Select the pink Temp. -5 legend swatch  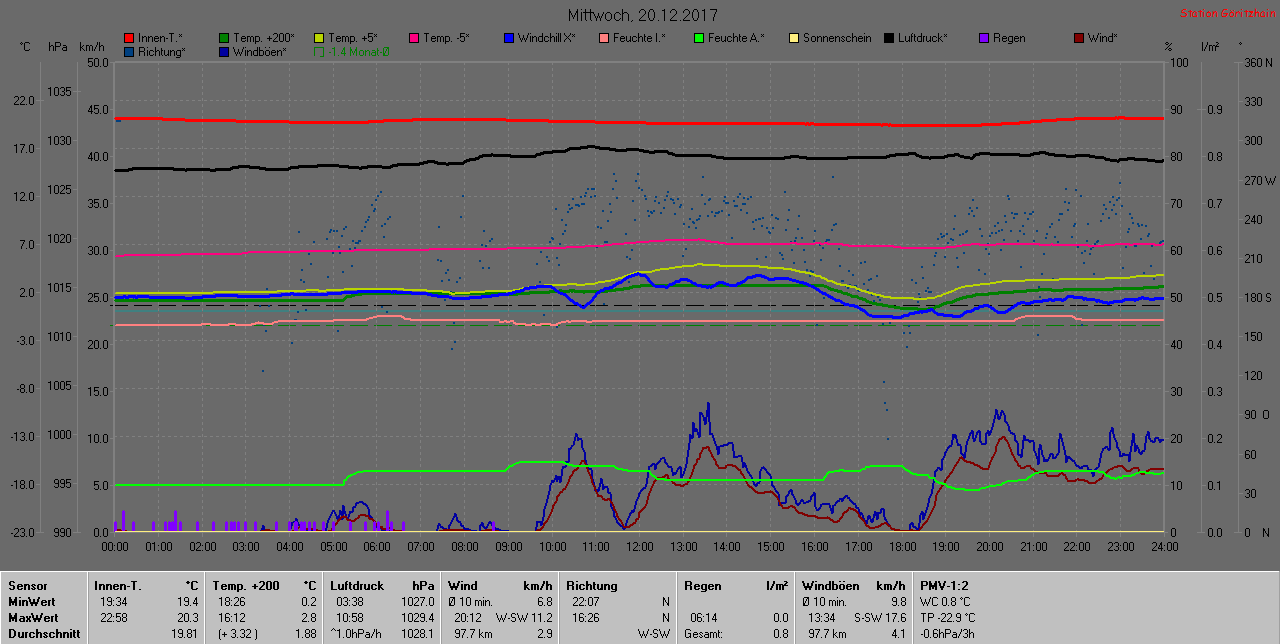pyautogui.click(x=414, y=38)
